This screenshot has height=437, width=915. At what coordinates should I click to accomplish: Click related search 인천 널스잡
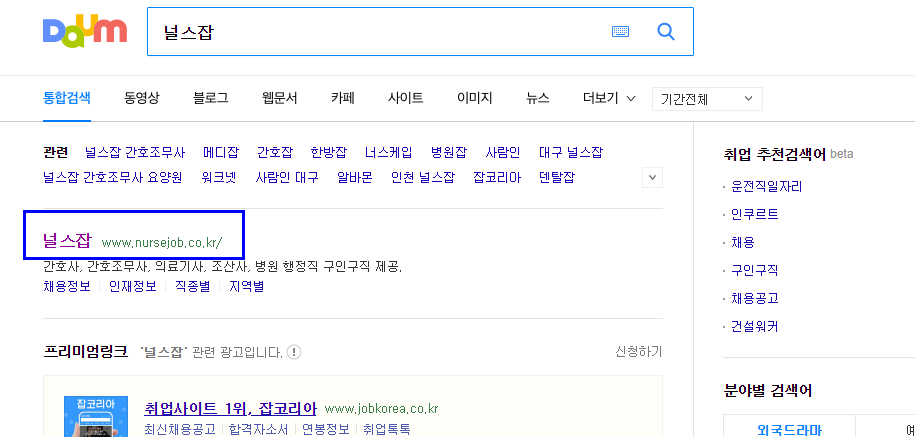pyautogui.click(x=423, y=177)
